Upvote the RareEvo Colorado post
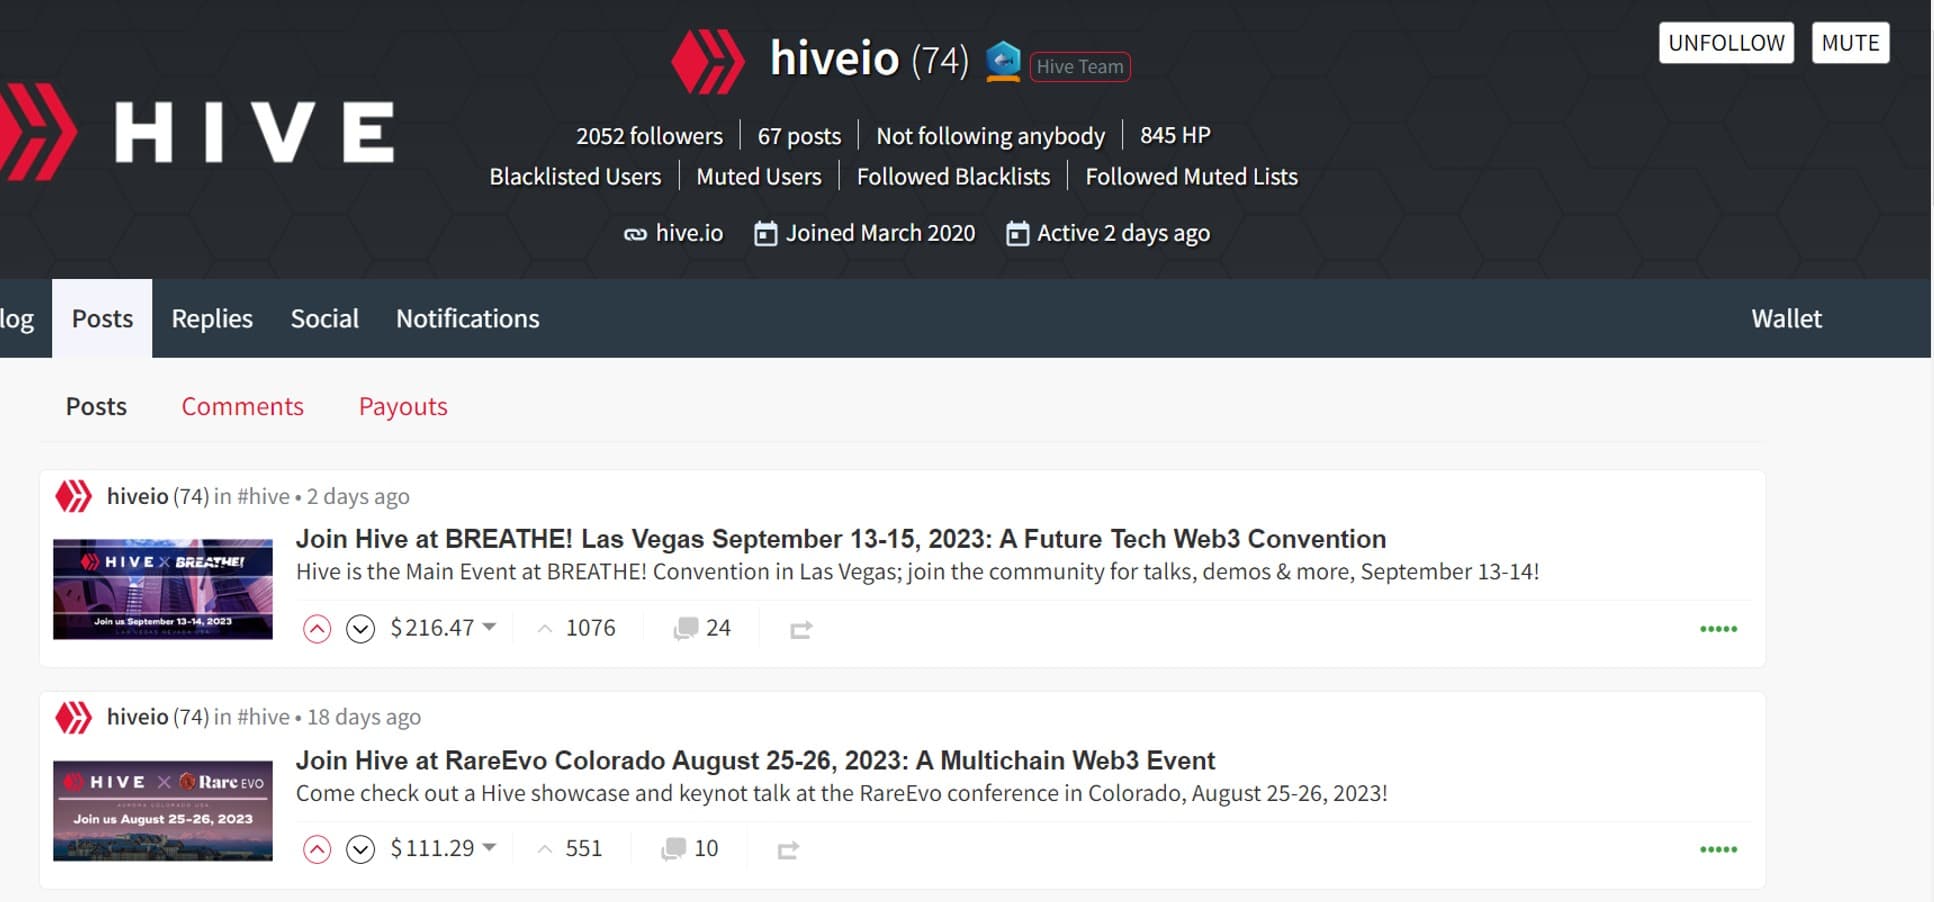Screen dimensions: 1934x902 click(x=317, y=849)
